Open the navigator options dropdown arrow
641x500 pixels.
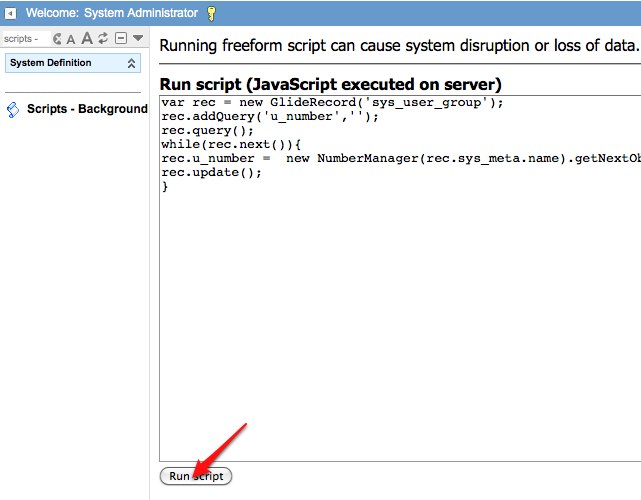tap(137, 39)
